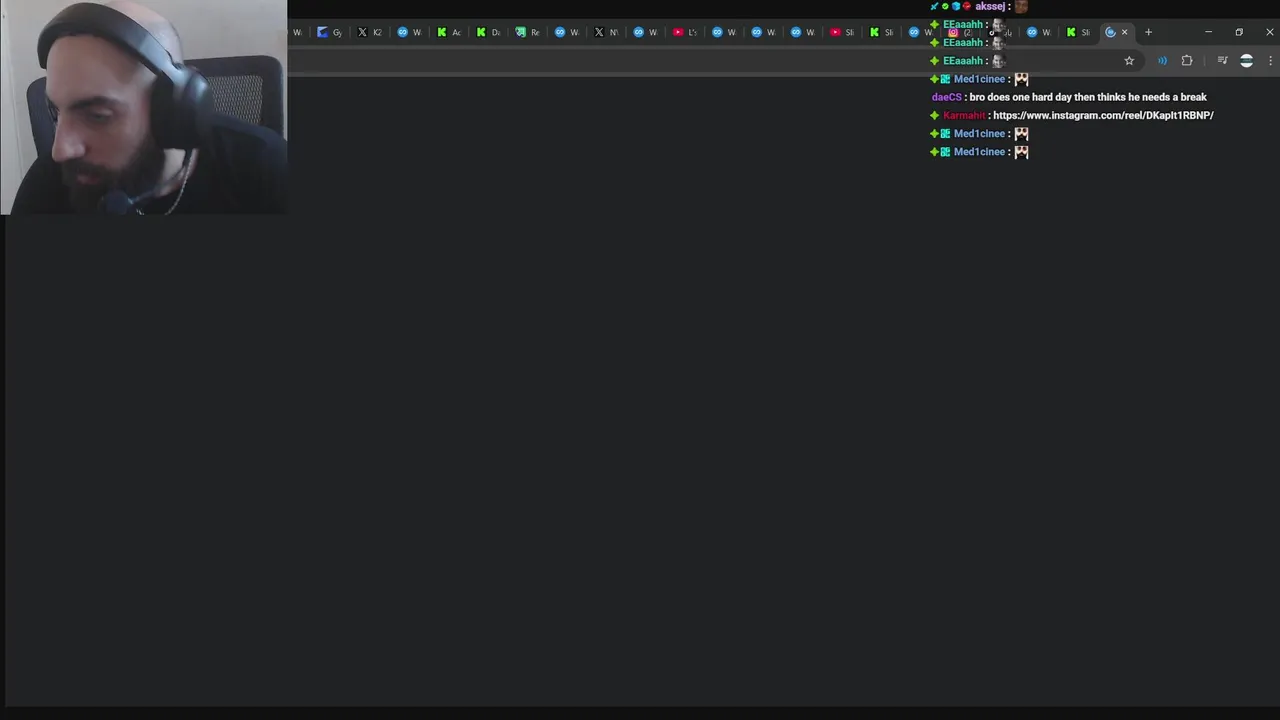Open the Instagram reel link in chat
The height and width of the screenshot is (720, 1280).
point(1103,116)
